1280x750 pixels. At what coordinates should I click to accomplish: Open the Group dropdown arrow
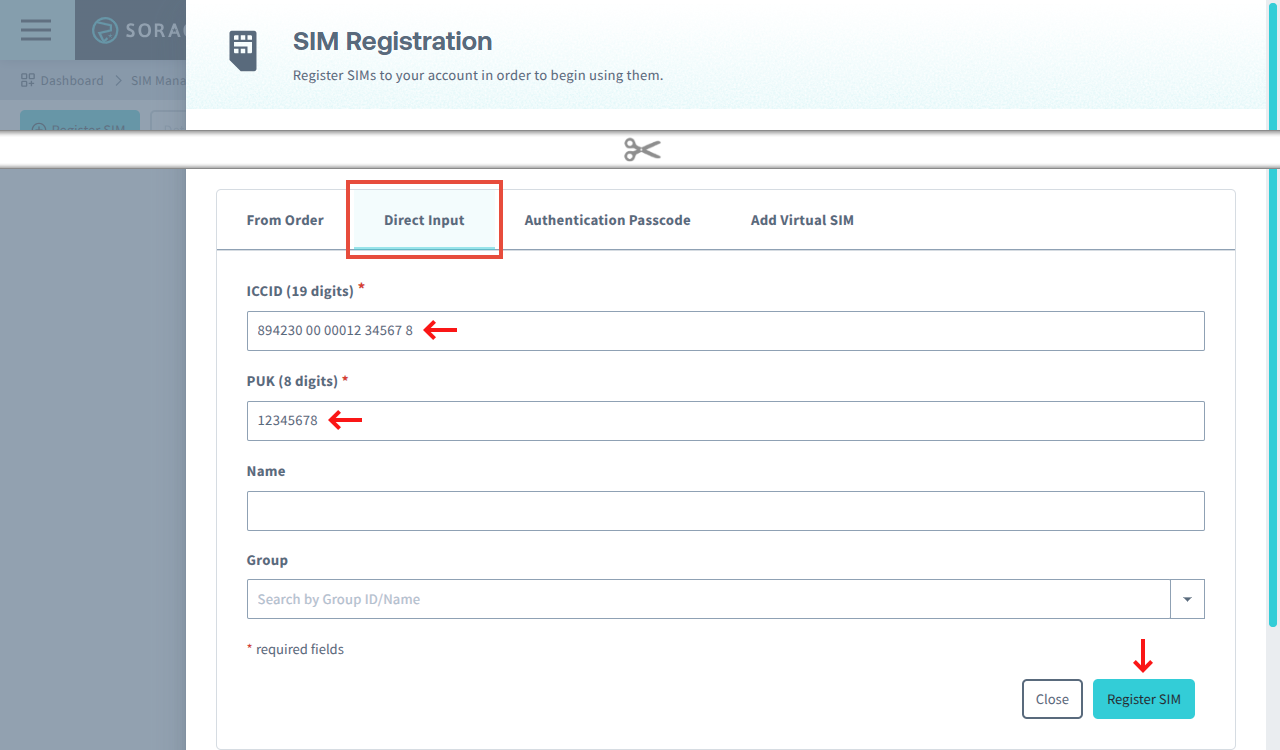pyautogui.click(x=1187, y=598)
